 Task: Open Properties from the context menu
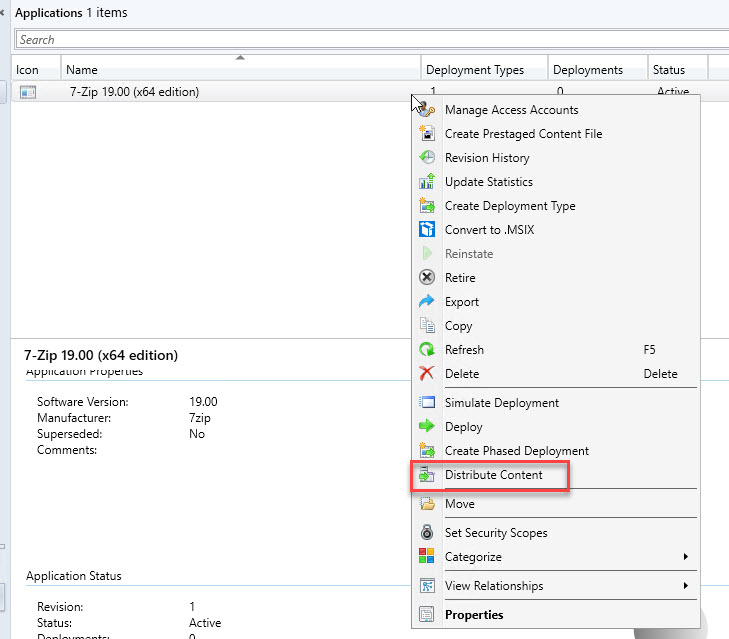coord(474,615)
